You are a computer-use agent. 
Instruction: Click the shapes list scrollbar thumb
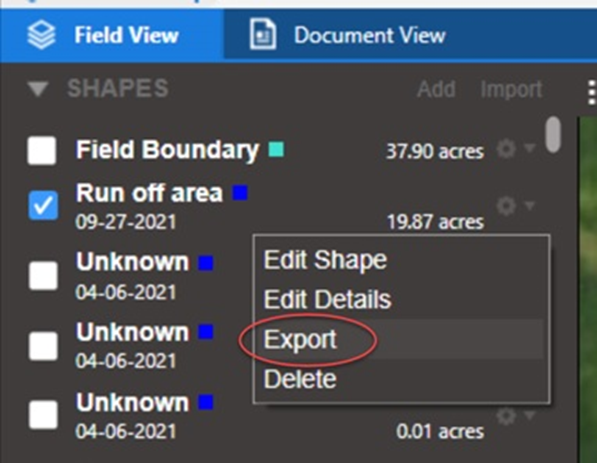553,134
